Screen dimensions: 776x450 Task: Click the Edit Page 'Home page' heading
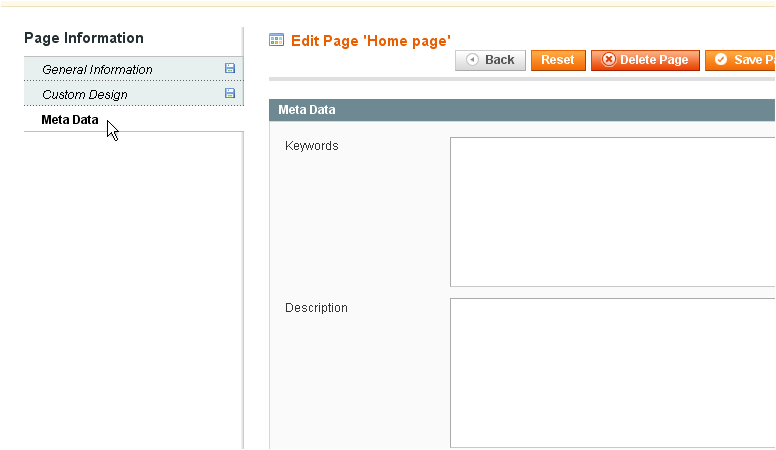[370, 41]
